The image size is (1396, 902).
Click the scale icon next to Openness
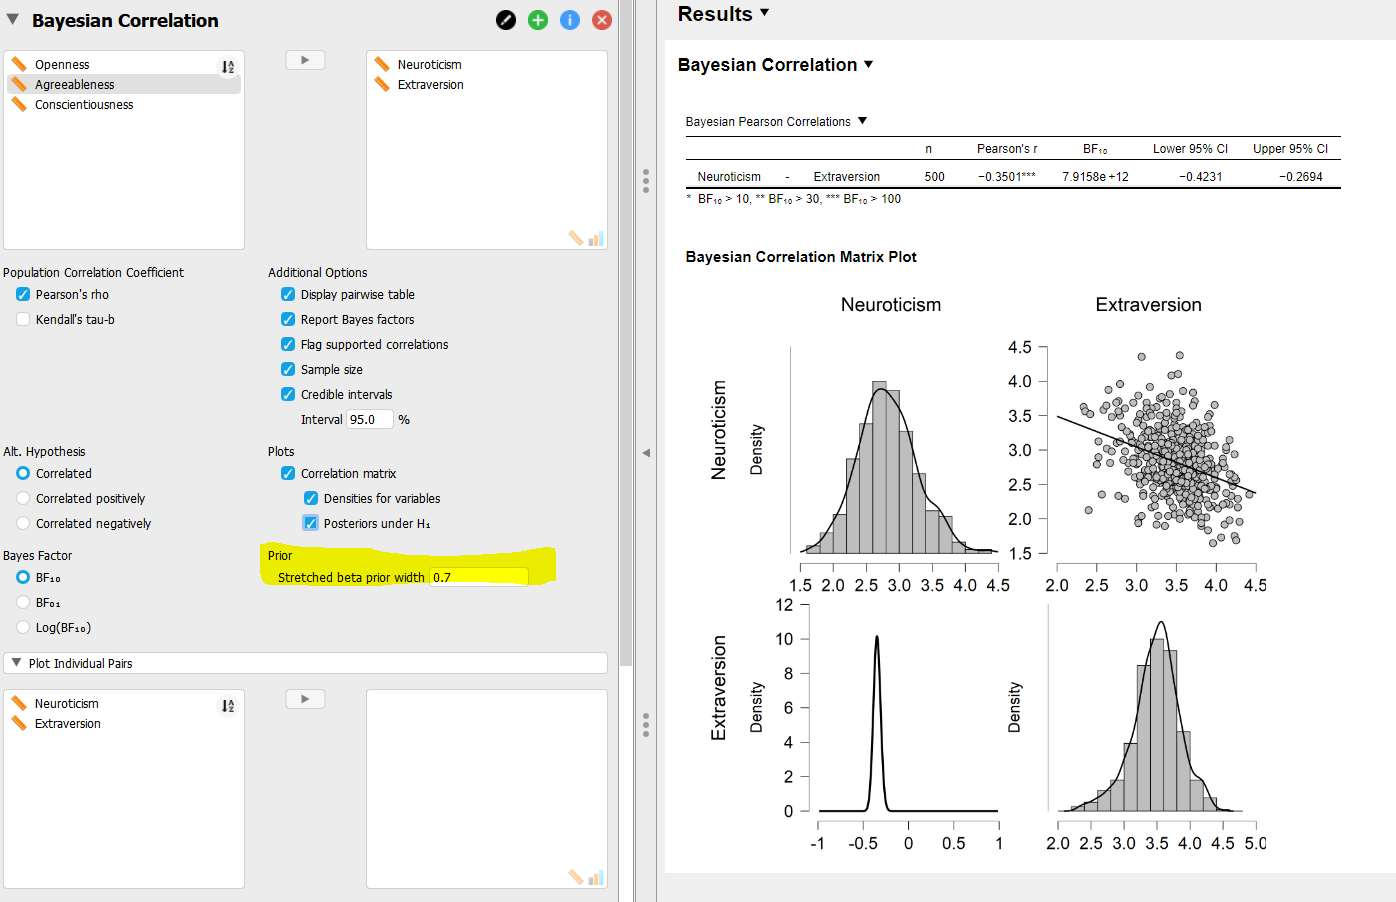click(17, 63)
